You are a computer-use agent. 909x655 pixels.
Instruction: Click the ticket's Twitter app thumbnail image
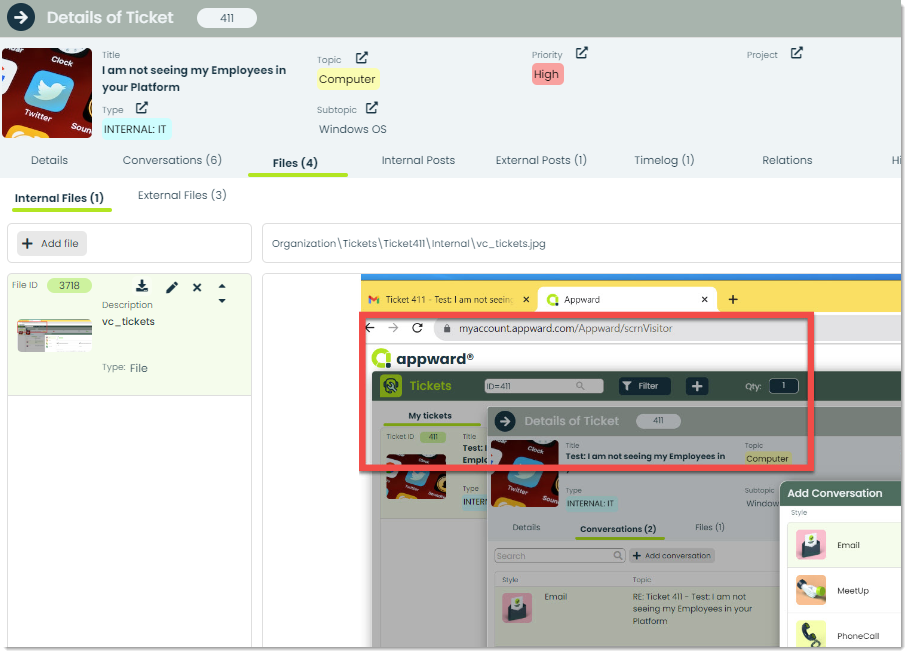[x=47, y=93]
